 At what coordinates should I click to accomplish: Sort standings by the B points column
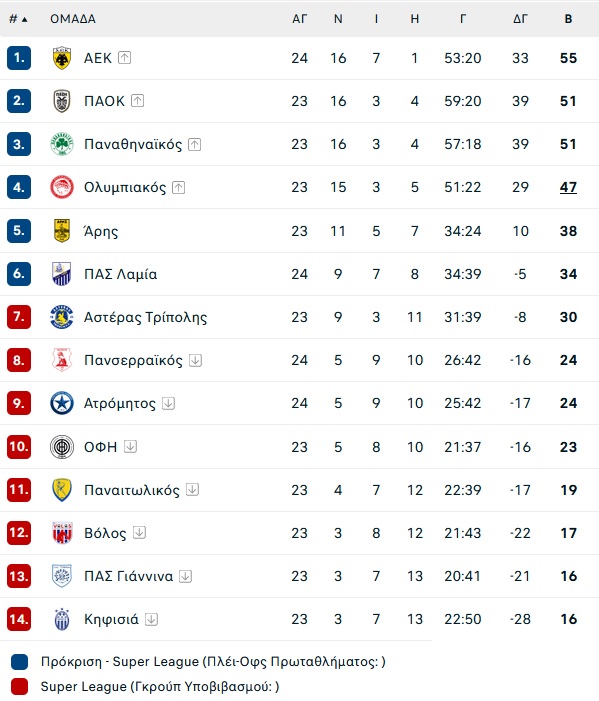click(568, 19)
